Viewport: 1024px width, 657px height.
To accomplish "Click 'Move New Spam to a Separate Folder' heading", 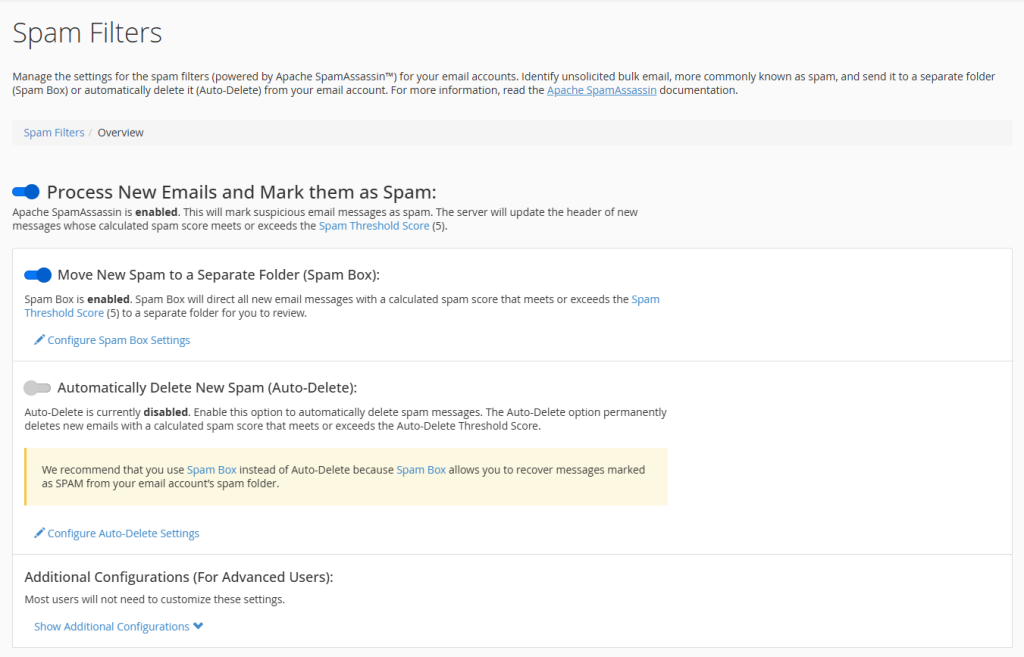I will [x=218, y=275].
